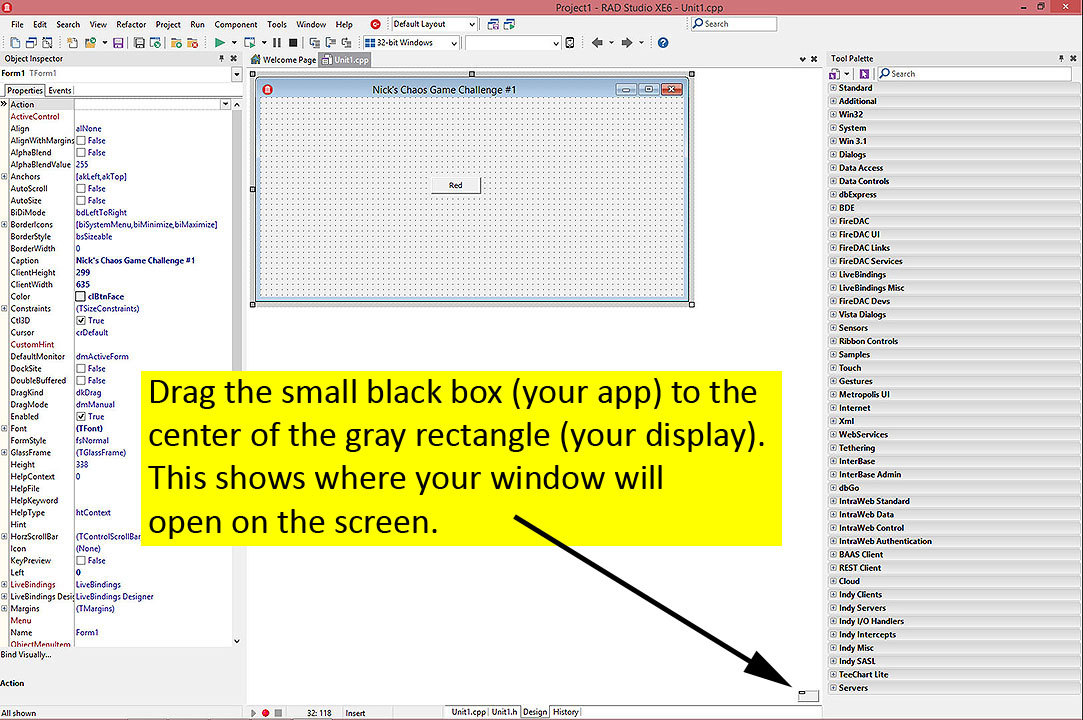1083x720 pixels.
Task: Close the Tool Palette panel
Action: point(1073,59)
